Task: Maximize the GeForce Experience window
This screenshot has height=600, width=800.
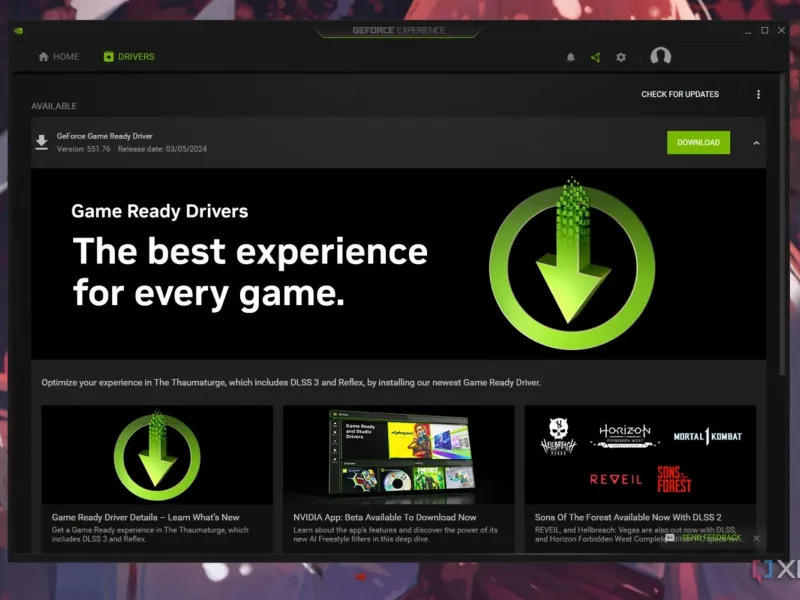Action: [764, 31]
